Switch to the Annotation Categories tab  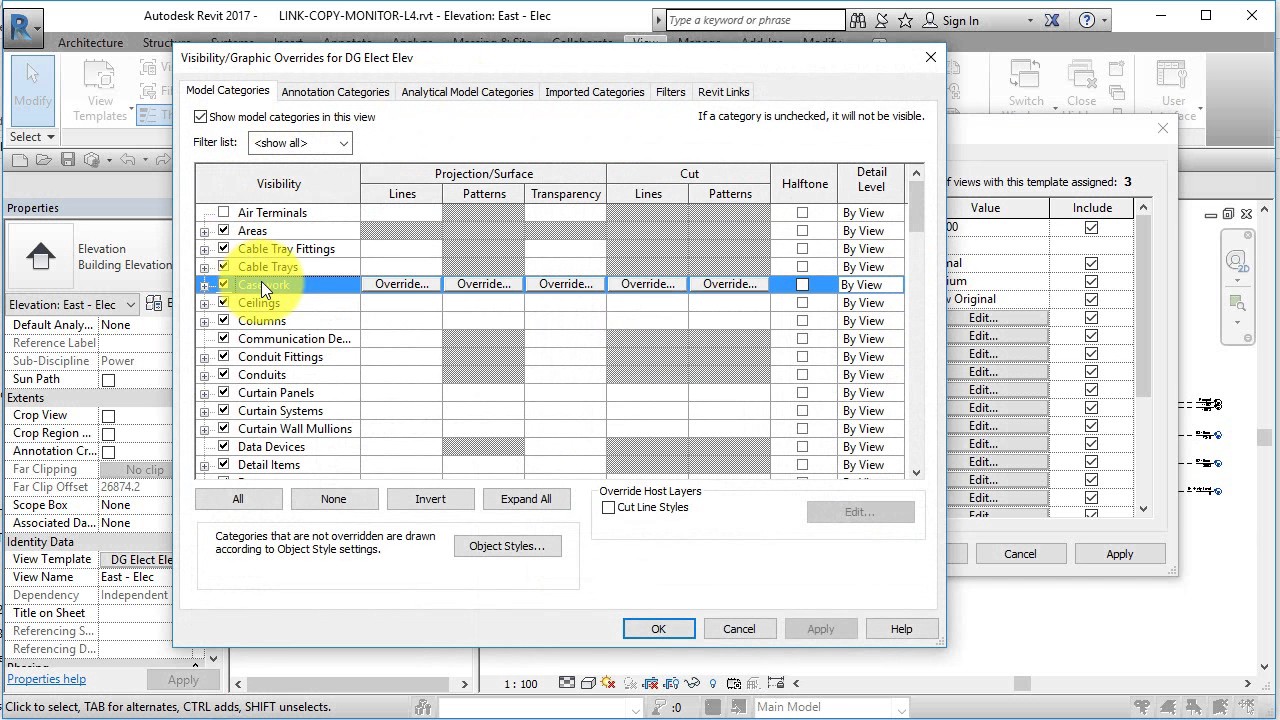(335, 92)
